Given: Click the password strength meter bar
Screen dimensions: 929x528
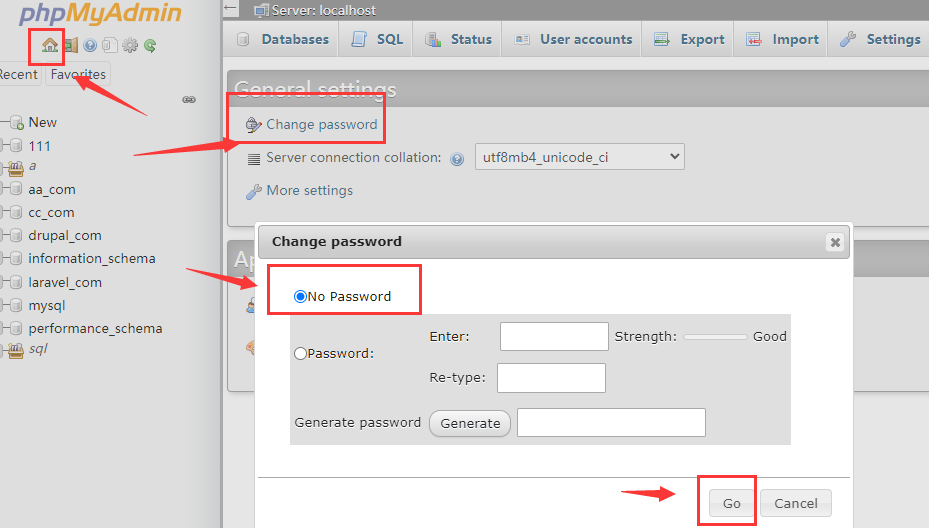Looking at the screenshot, I should (715, 337).
